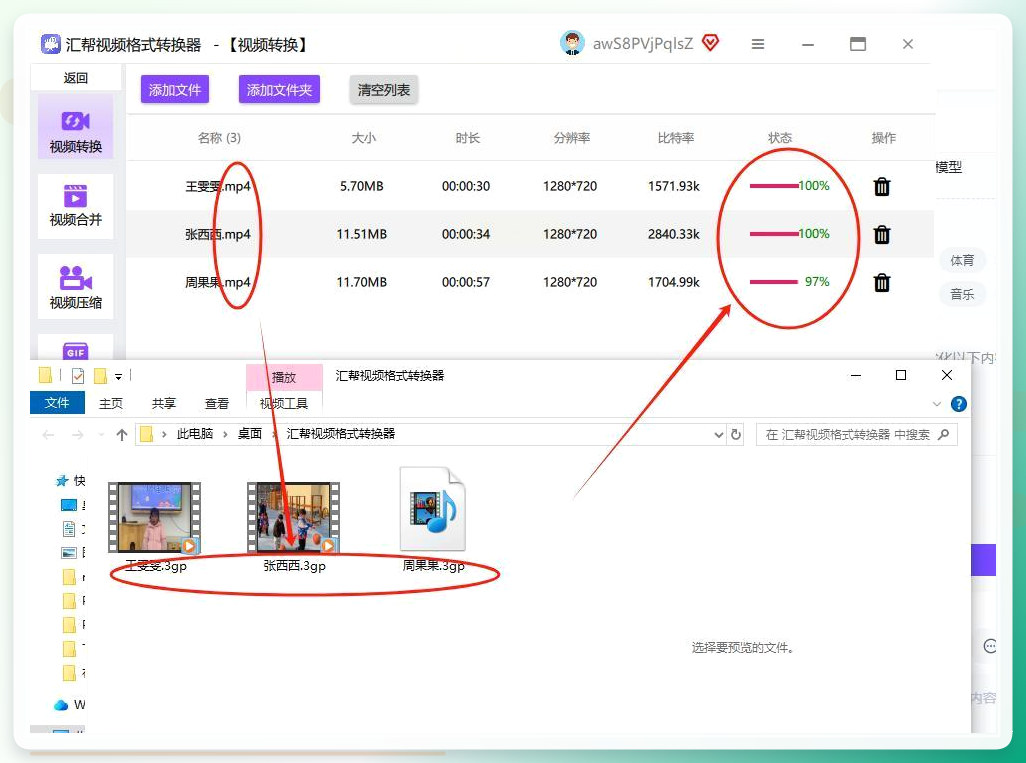
Task: Click the 清空列表 button
Action: point(384,90)
